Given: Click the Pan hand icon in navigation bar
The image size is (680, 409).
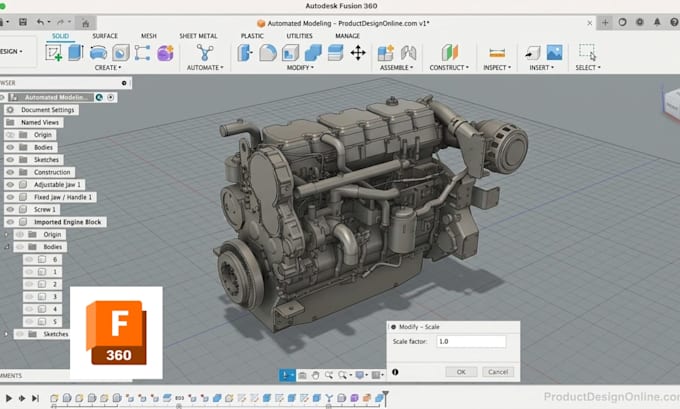Looking at the screenshot, I should [x=315, y=375].
